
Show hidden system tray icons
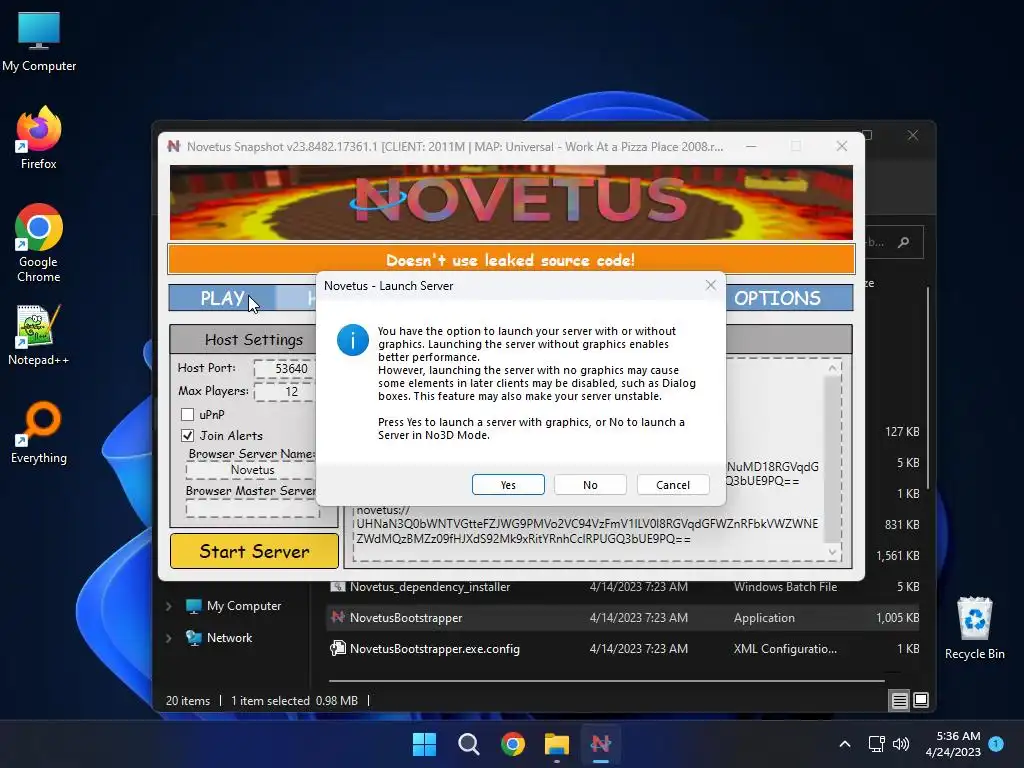[844, 744]
